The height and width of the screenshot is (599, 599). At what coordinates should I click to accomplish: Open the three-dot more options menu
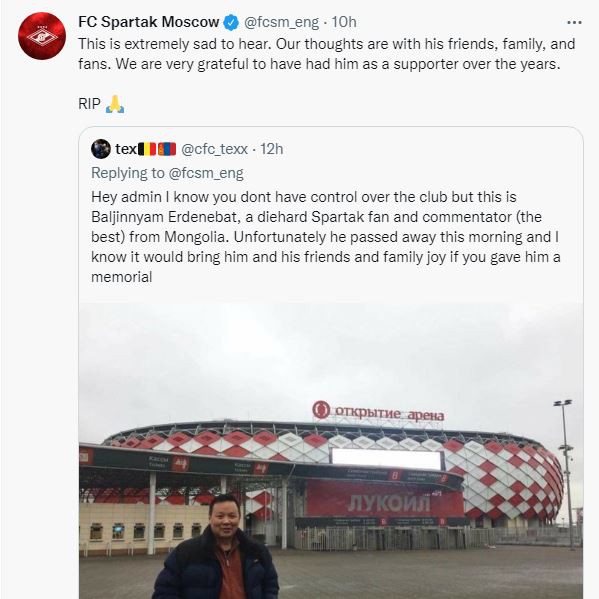pyautogui.click(x=574, y=23)
